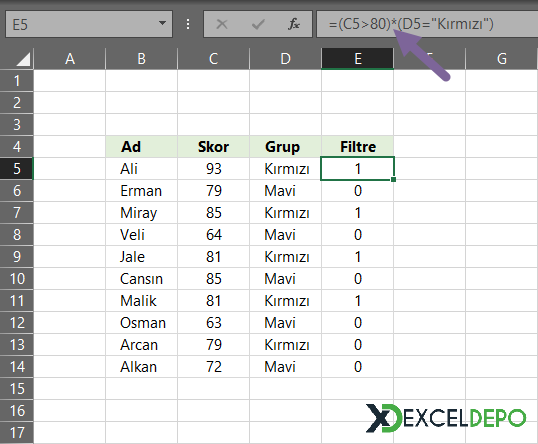Click the Select All corner triangle
The image size is (538, 444).
coord(22,59)
